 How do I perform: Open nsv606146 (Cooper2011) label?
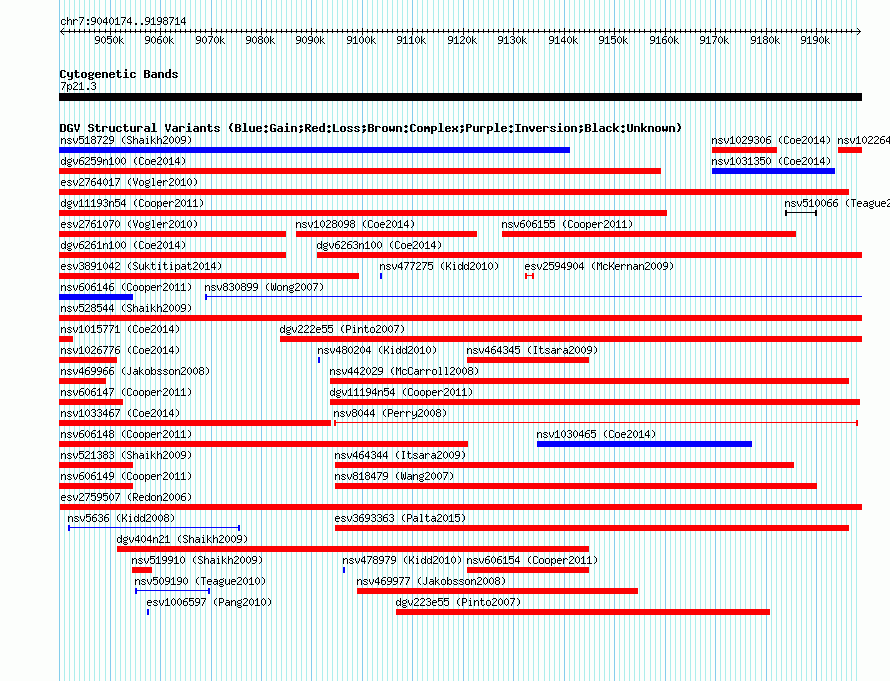126,287
